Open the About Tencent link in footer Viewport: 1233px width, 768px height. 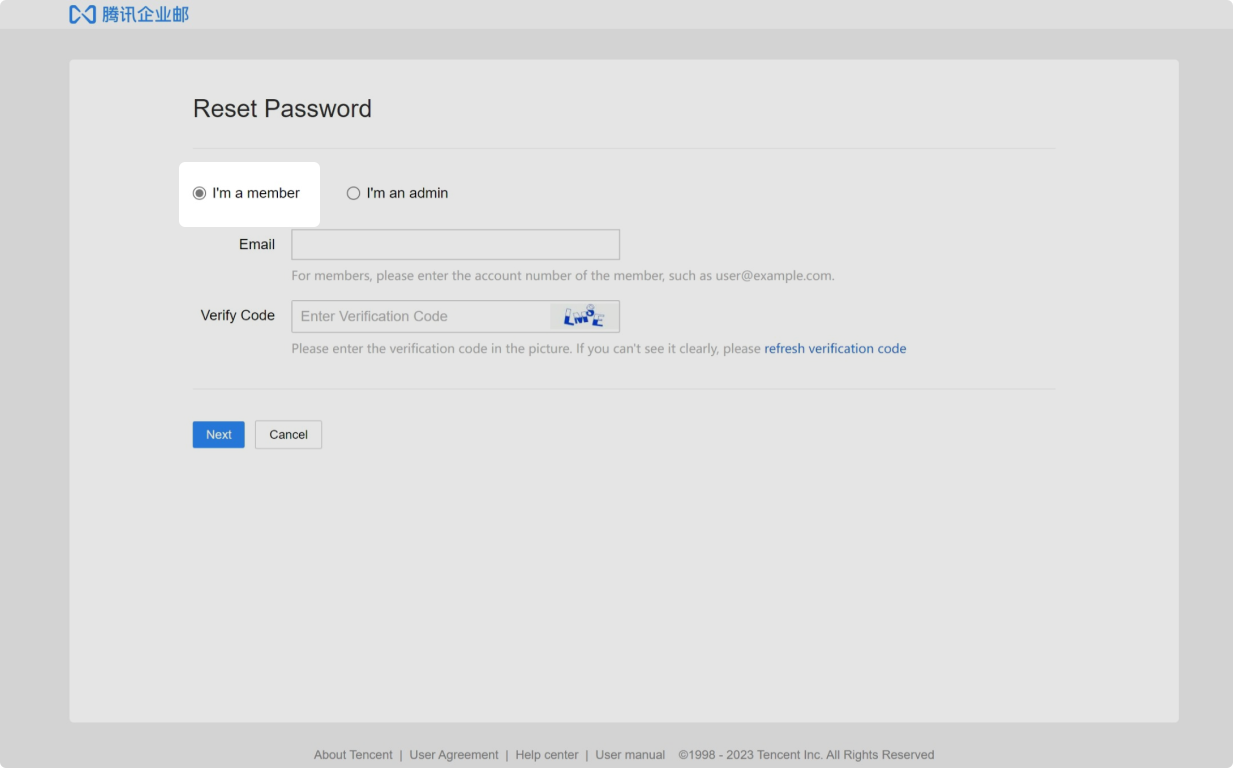pyautogui.click(x=353, y=754)
